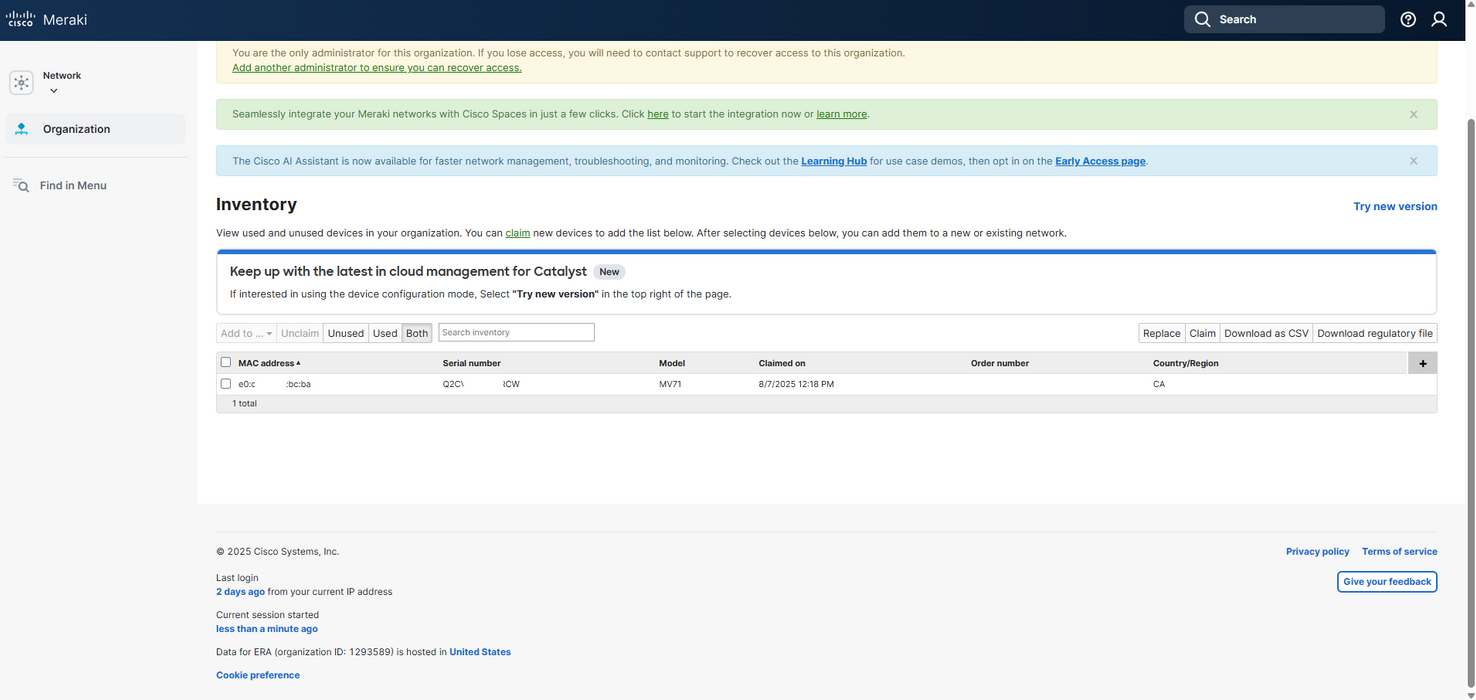Click the 'claim' link in description
The height and width of the screenshot is (700, 1476).
pos(517,233)
